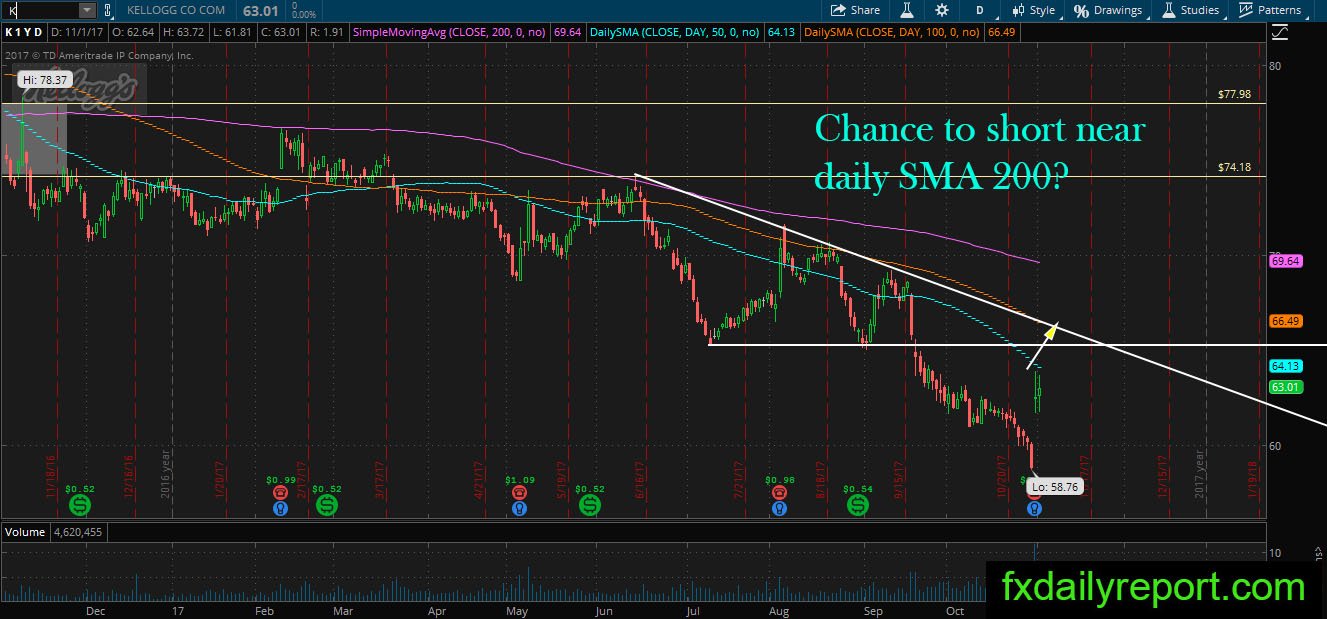Open chart settings with the gear icon
Viewport: 1327px width, 619px height.
(941, 10)
